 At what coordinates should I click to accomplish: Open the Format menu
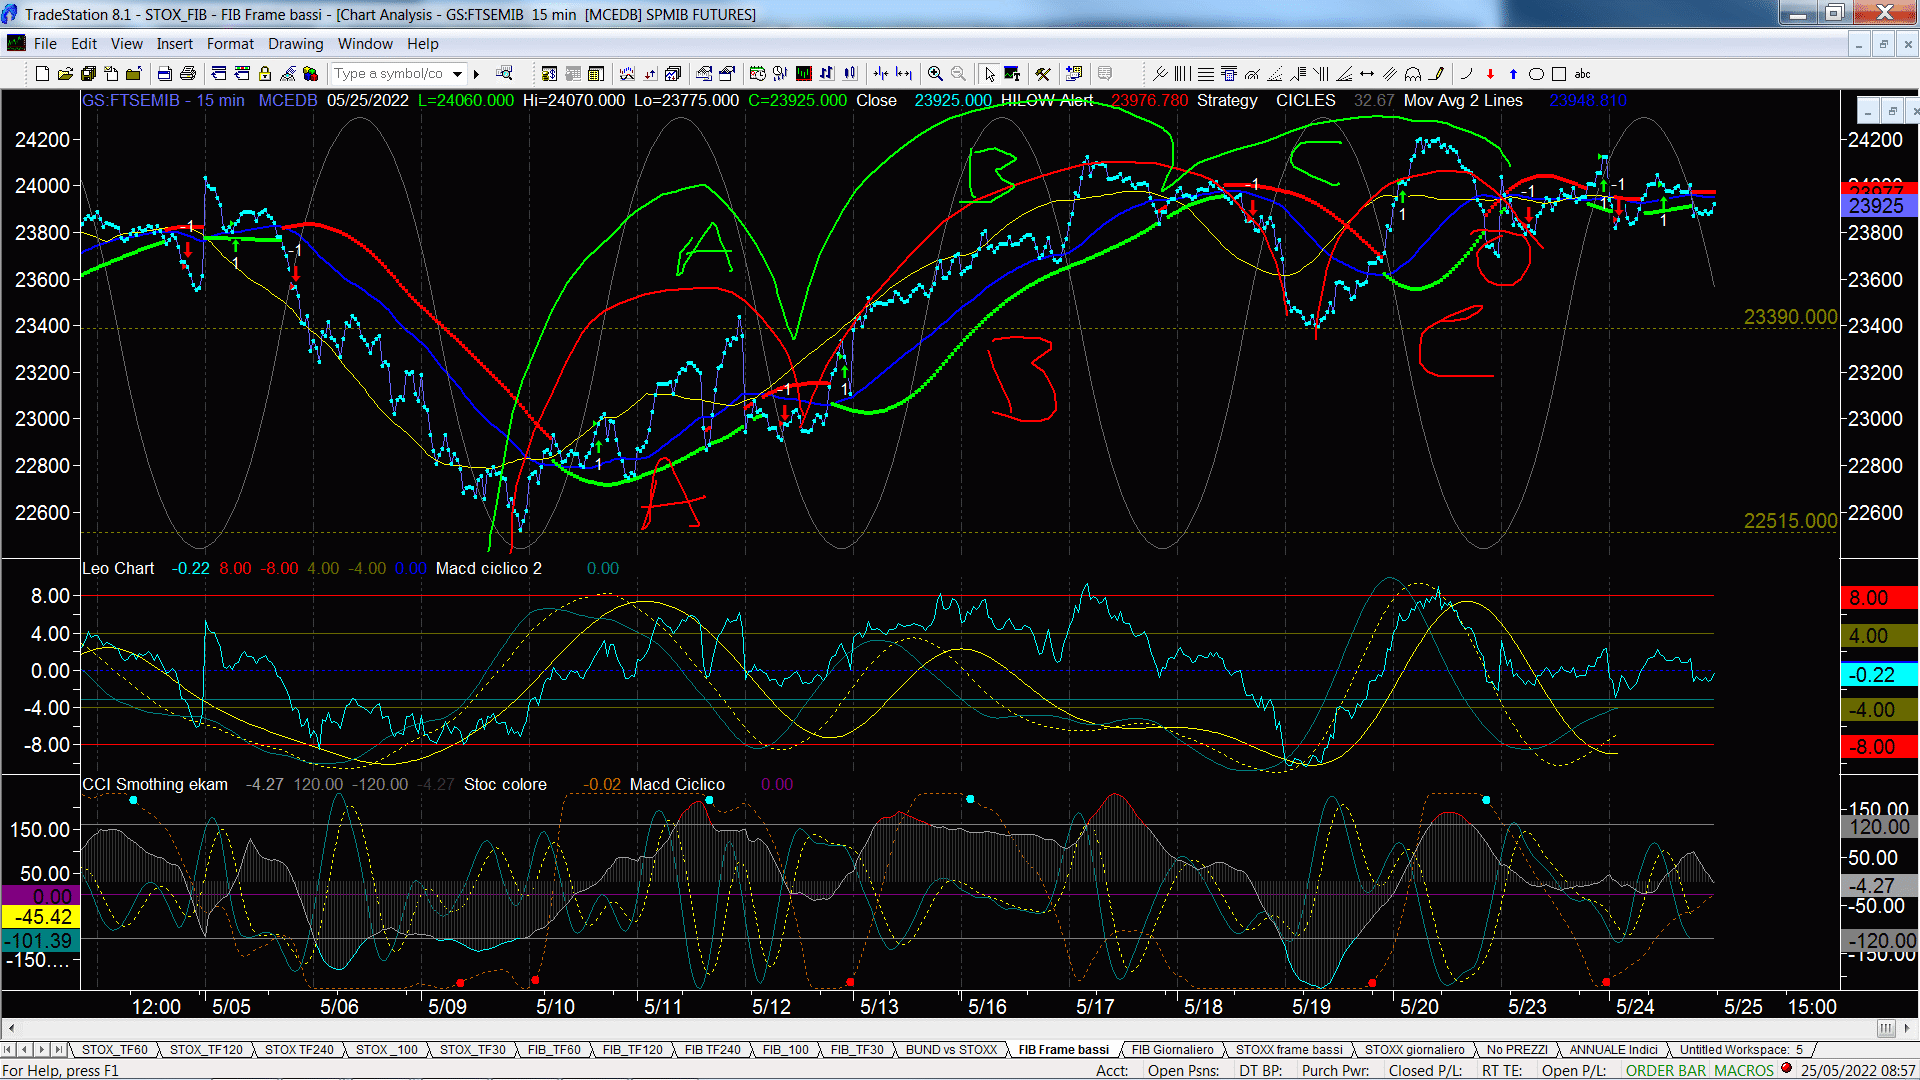pos(230,44)
